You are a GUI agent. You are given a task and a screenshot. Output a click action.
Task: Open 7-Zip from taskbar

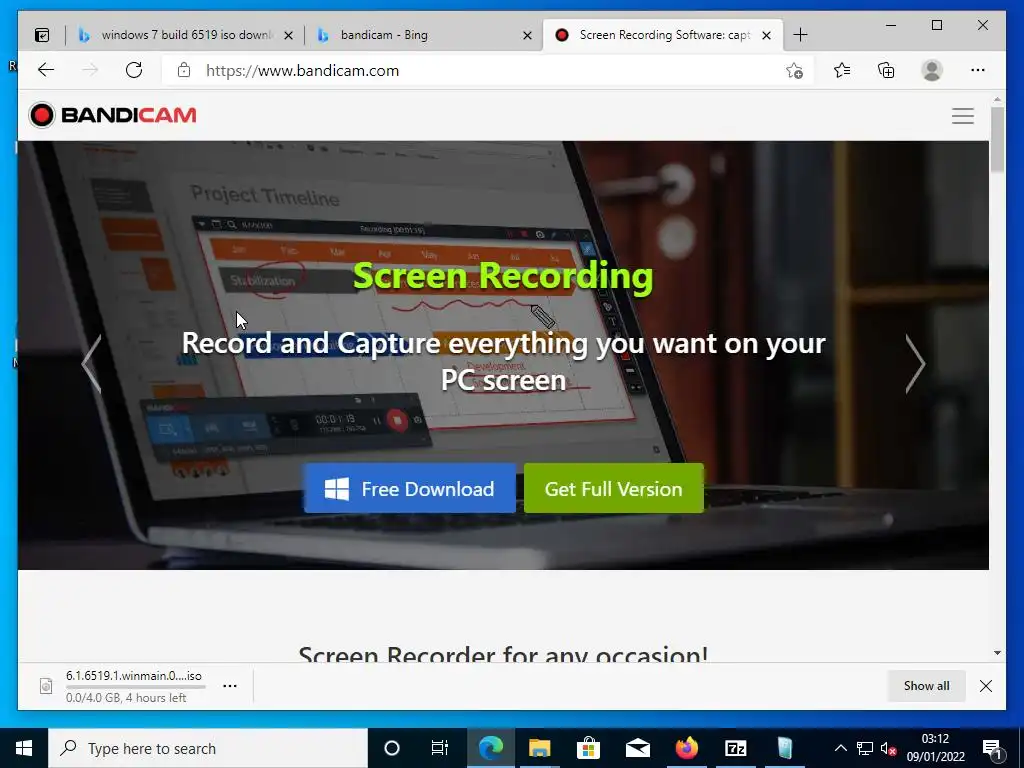click(x=735, y=748)
